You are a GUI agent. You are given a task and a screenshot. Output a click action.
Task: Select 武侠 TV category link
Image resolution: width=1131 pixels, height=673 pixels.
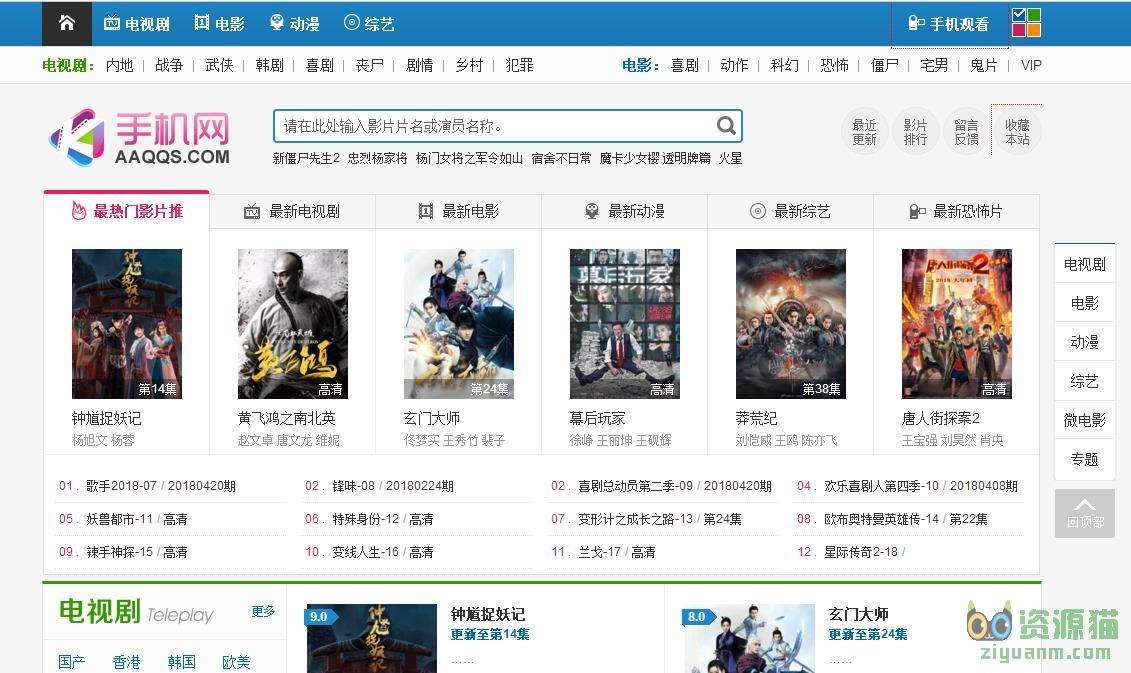219,65
